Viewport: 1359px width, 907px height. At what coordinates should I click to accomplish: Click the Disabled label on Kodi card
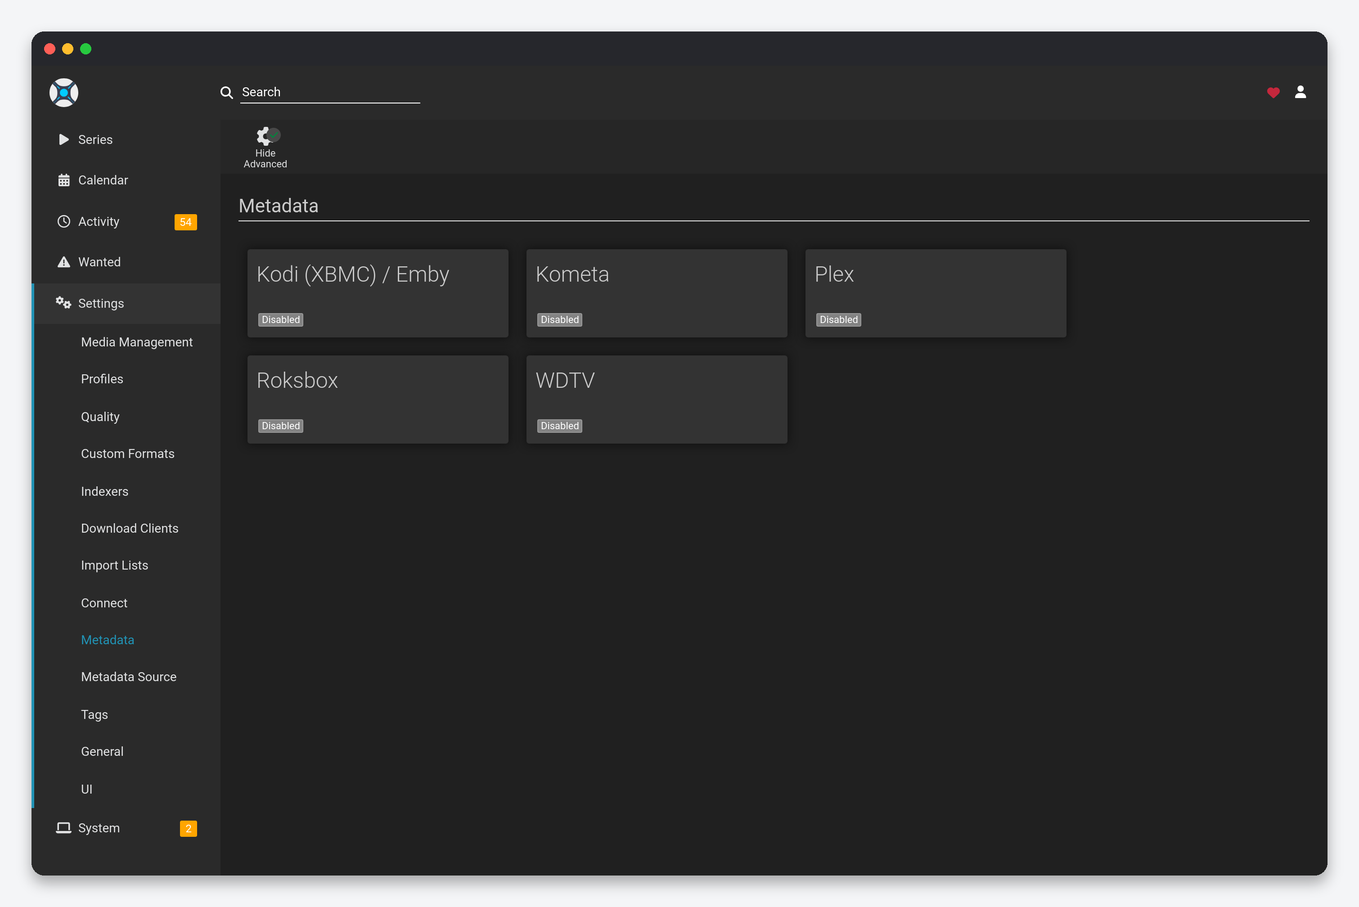pyautogui.click(x=281, y=320)
